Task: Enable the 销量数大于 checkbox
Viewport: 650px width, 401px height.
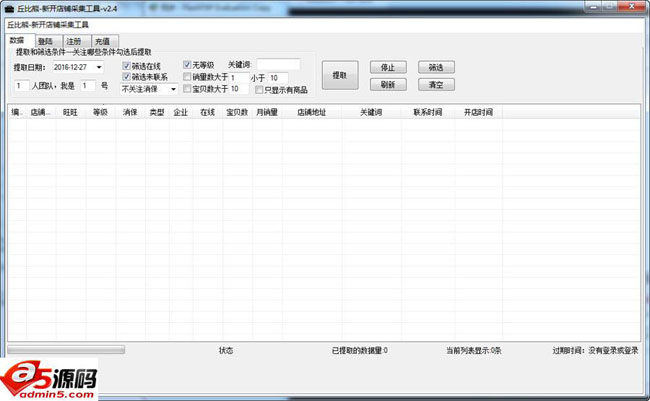Action: coord(187,77)
